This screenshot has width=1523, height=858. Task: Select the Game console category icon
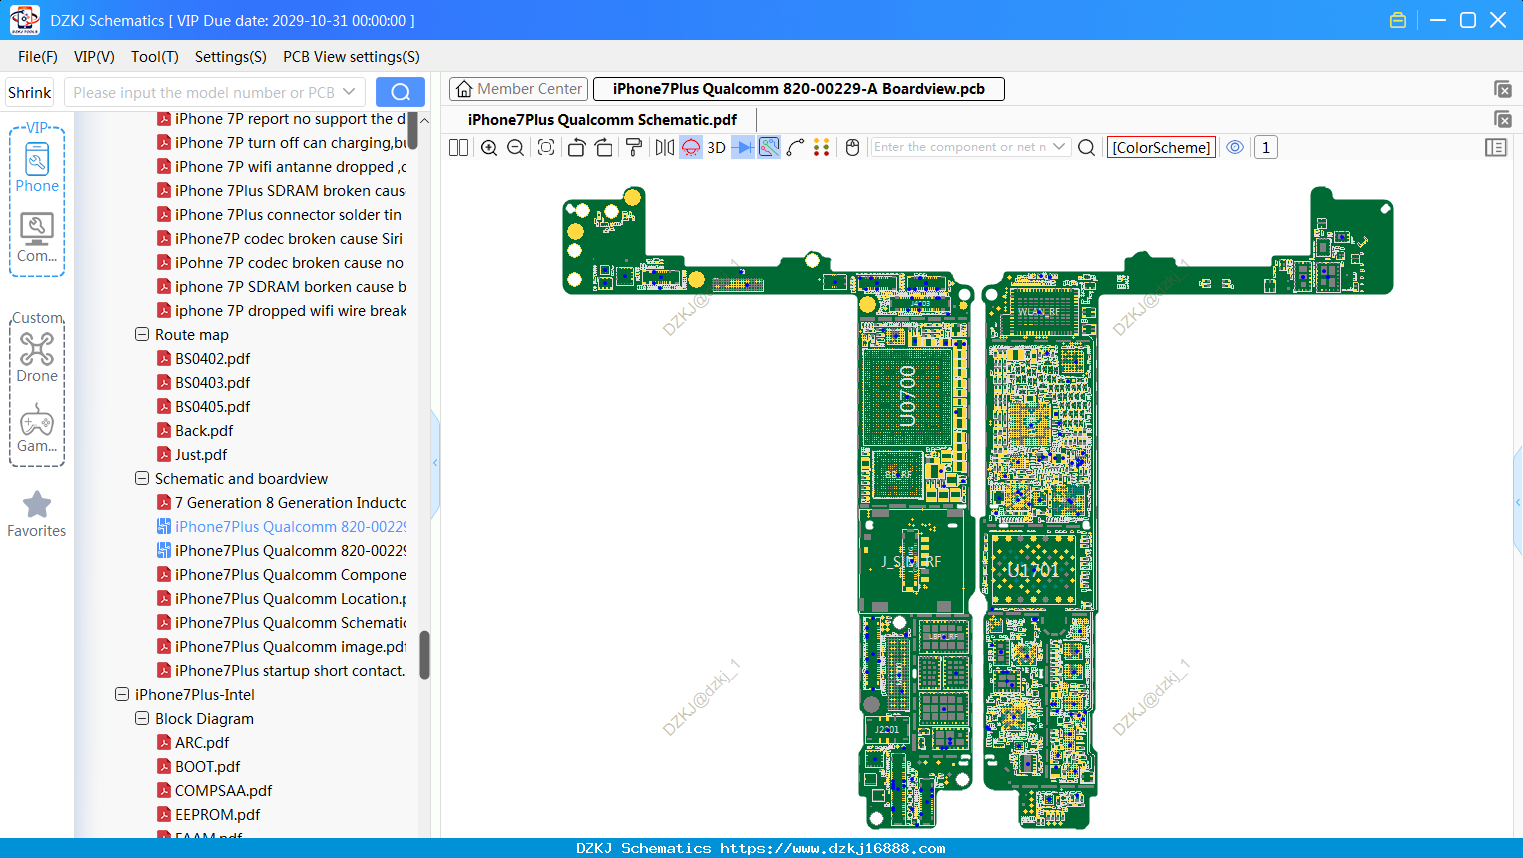[x=37, y=428]
